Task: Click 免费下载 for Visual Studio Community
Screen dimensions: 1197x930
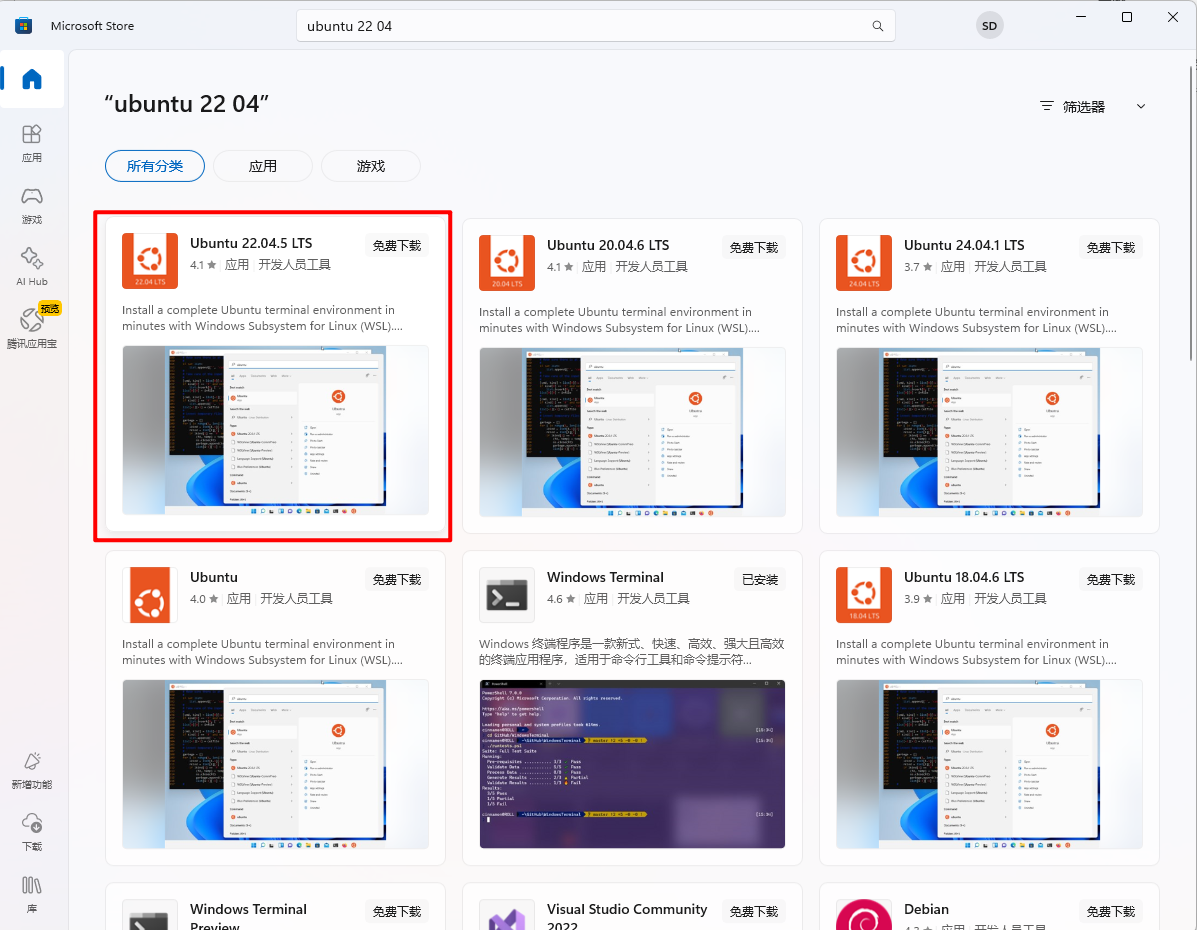Action: coord(753,912)
